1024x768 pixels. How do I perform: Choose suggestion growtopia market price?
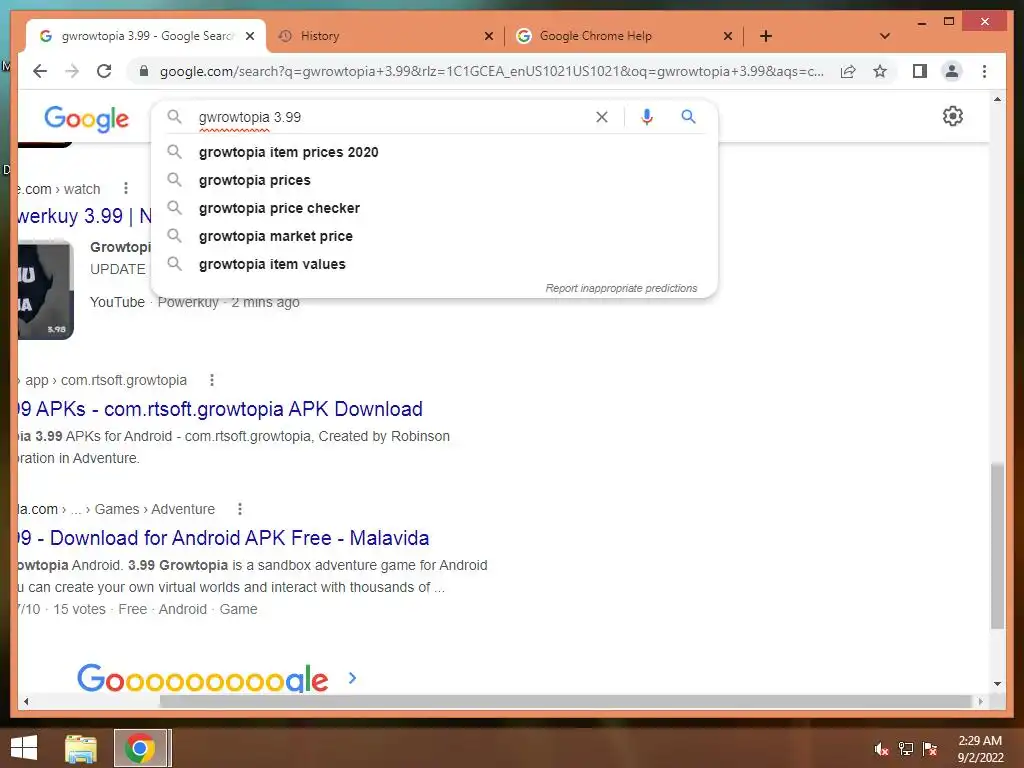click(434, 236)
